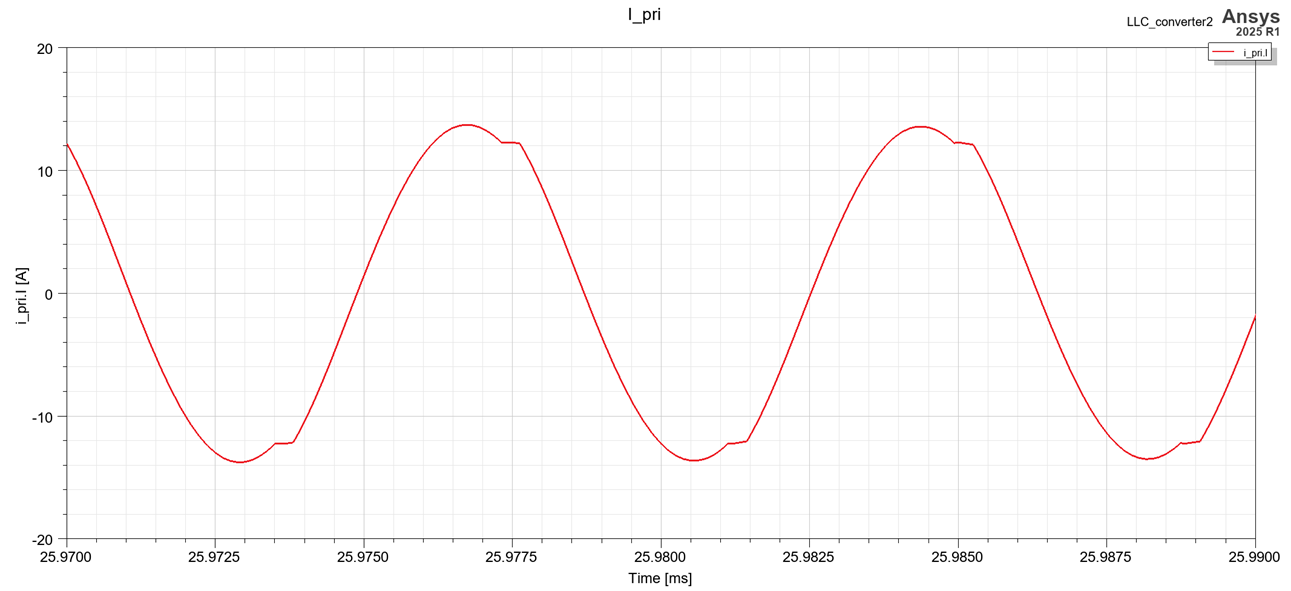This screenshot has height=591, width=1291.
Task: Click the I_pri plot title
Action: (x=644, y=14)
